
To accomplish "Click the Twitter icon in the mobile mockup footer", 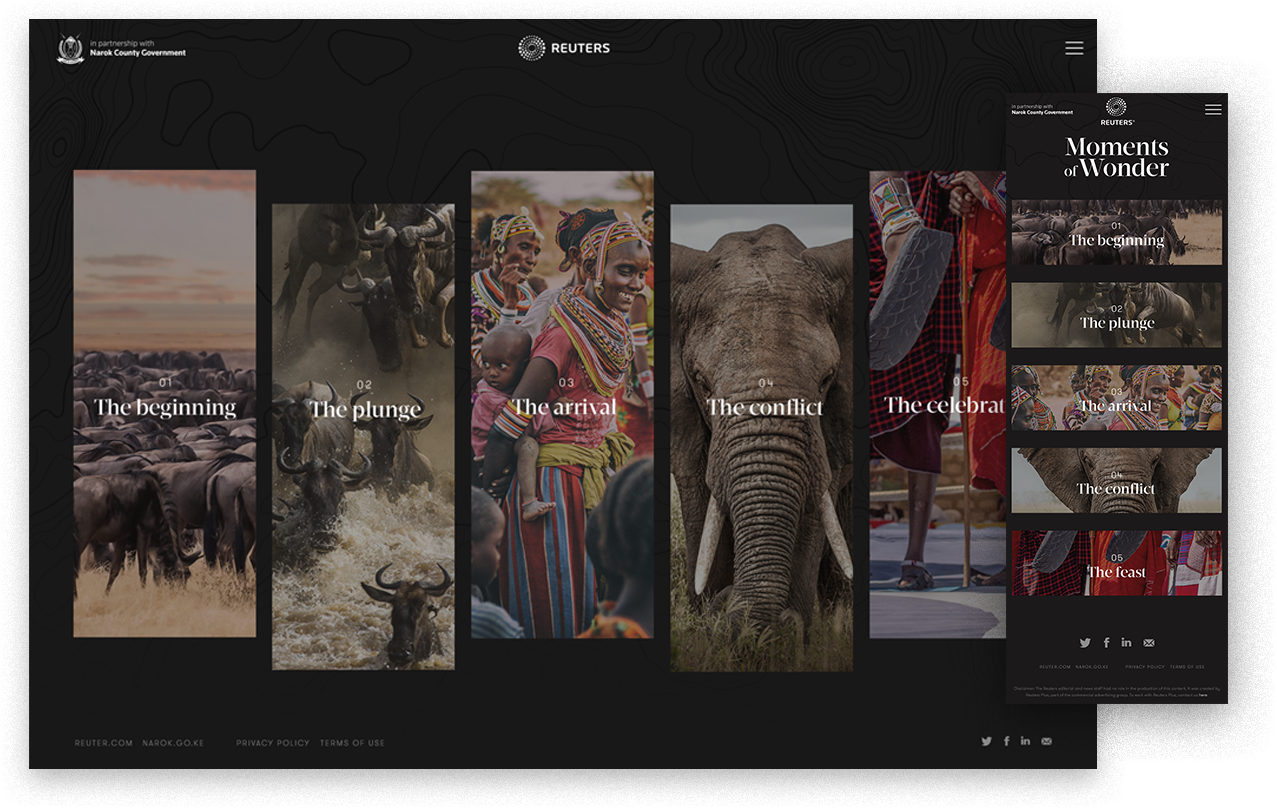I will [1085, 643].
